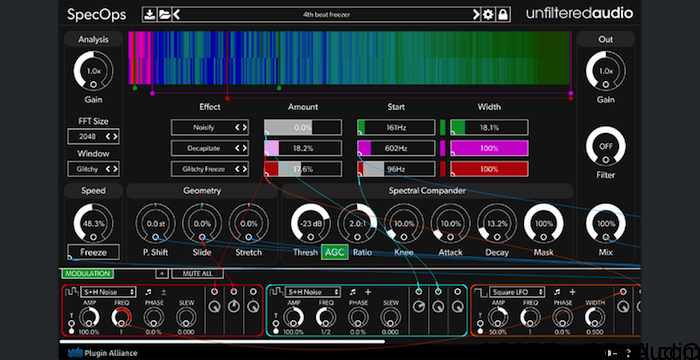Click the 161Hz Start field
The image size is (700, 360).
click(396, 127)
